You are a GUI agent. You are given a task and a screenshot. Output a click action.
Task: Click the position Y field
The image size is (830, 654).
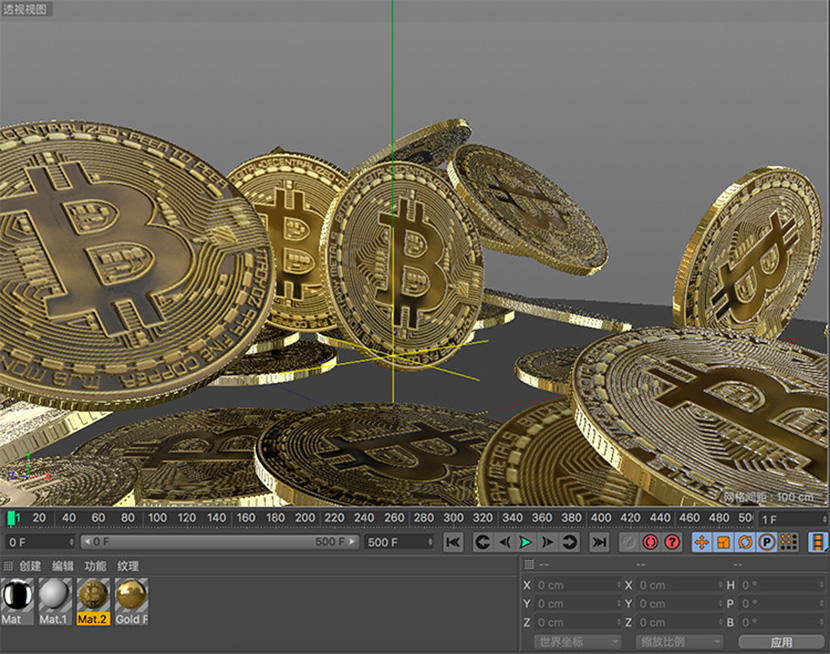pyautogui.click(x=578, y=604)
